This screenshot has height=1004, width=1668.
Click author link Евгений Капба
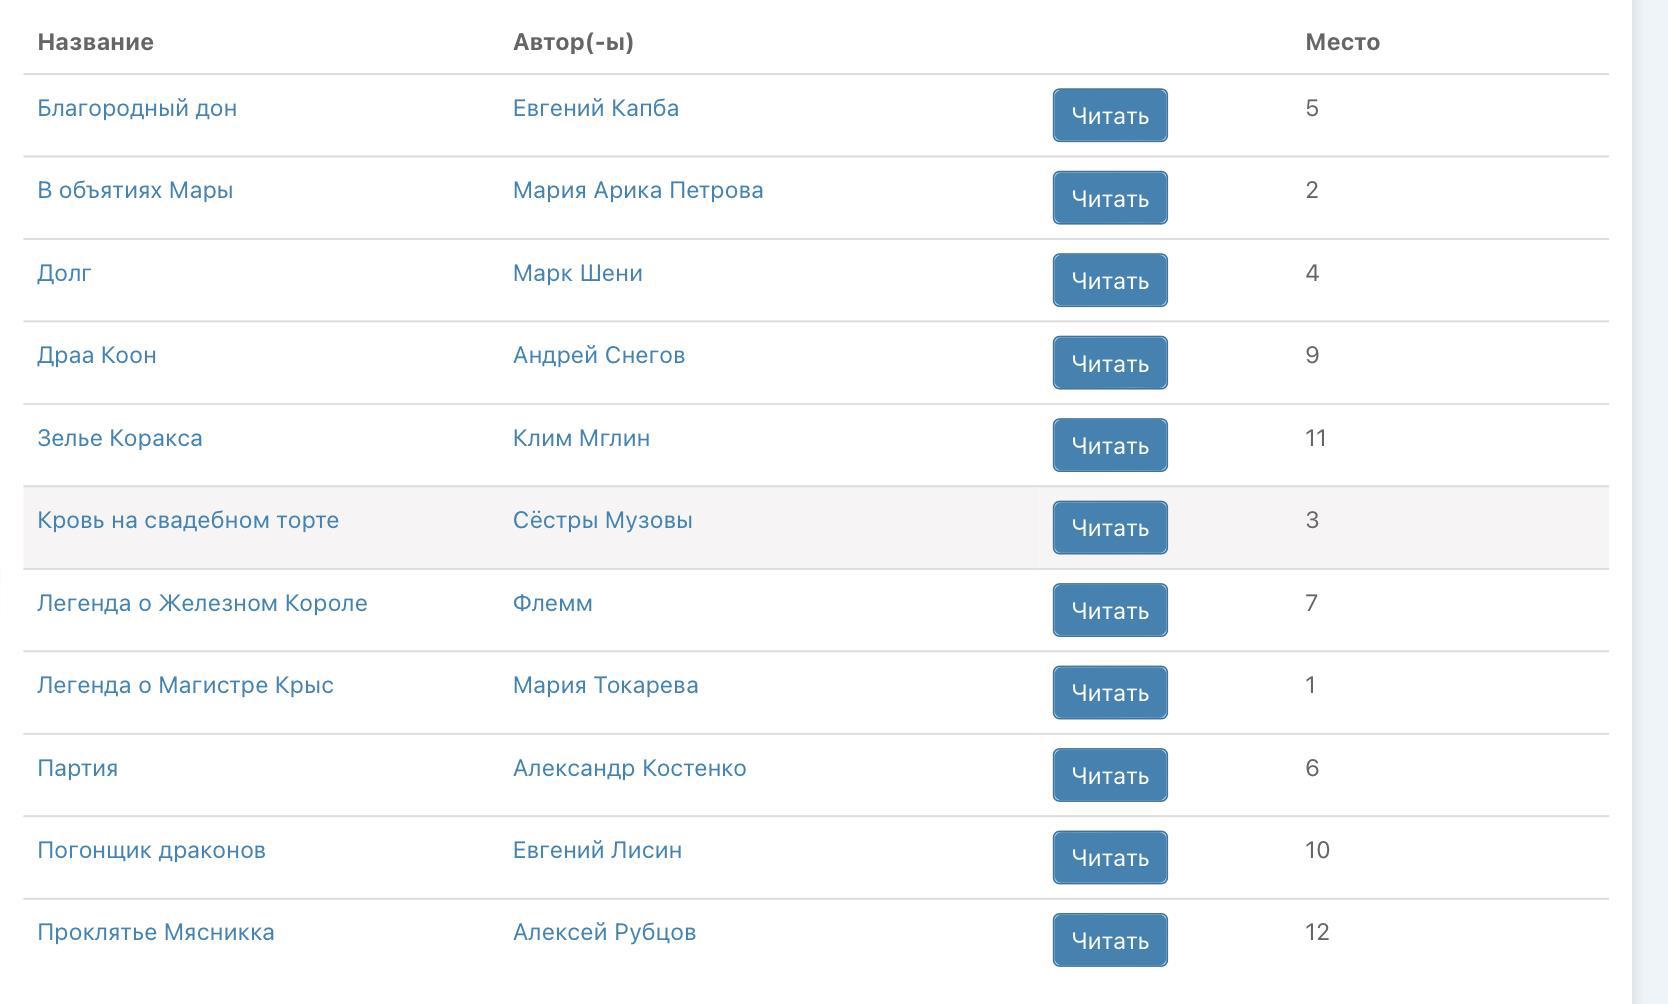coord(595,108)
